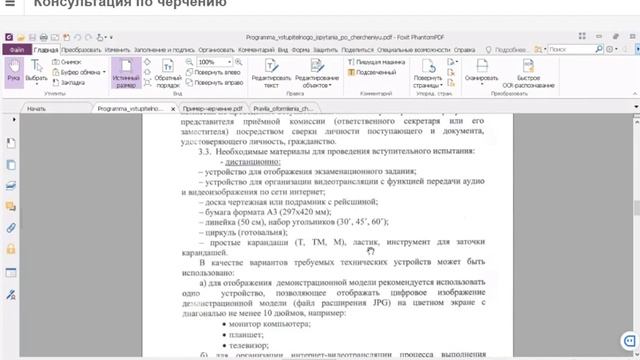Open the Customize Quick Access toolbar dropdown
This screenshot has width=640, height=360.
tap(111, 37)
